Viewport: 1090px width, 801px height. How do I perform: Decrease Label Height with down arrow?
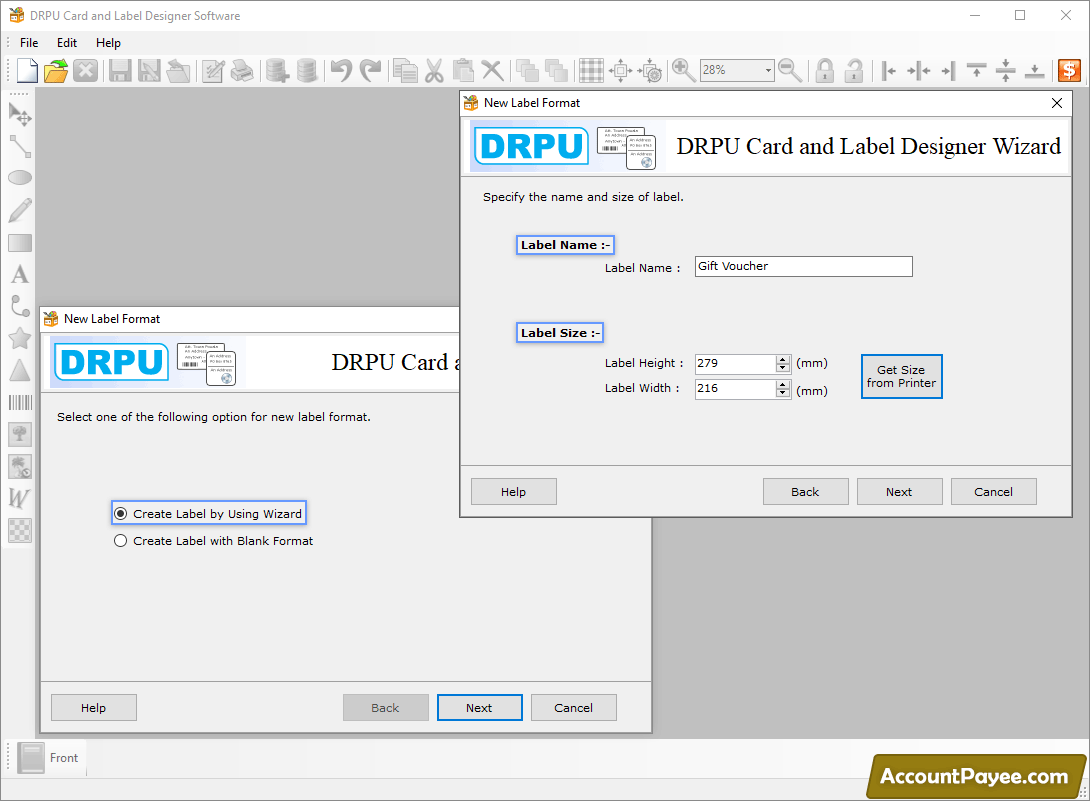[x=783, y=368]
